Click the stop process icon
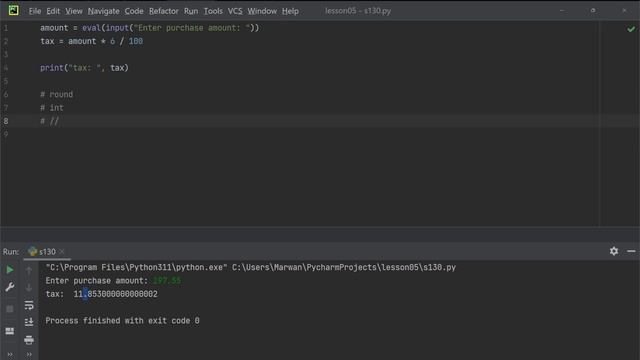This screenshot has width=640, height=360. click(x=10, y=309)
